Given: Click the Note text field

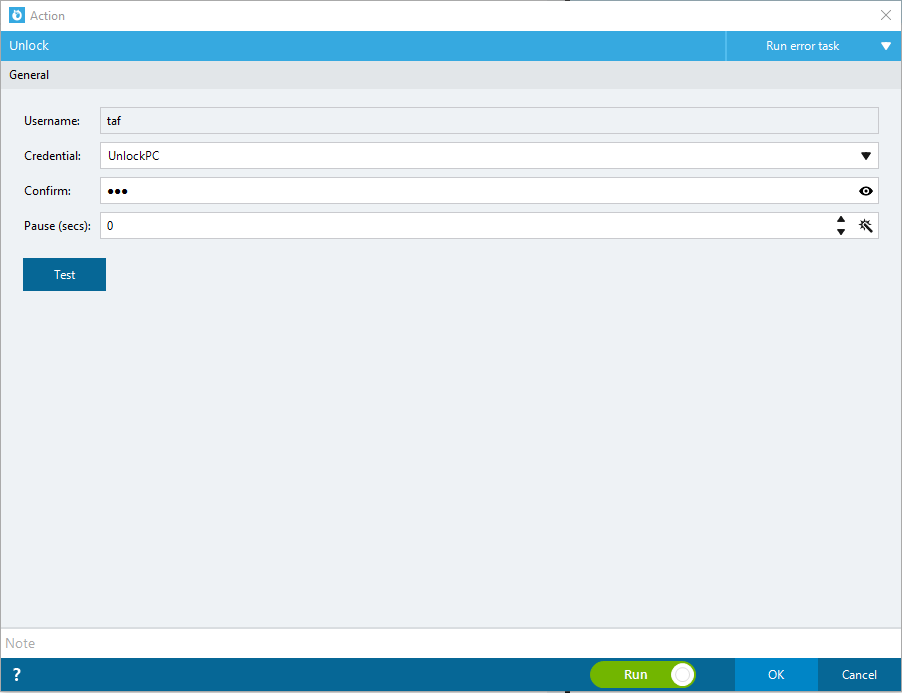Looking at the screenshot, I should pyautogui.click(x=451, y=643).
